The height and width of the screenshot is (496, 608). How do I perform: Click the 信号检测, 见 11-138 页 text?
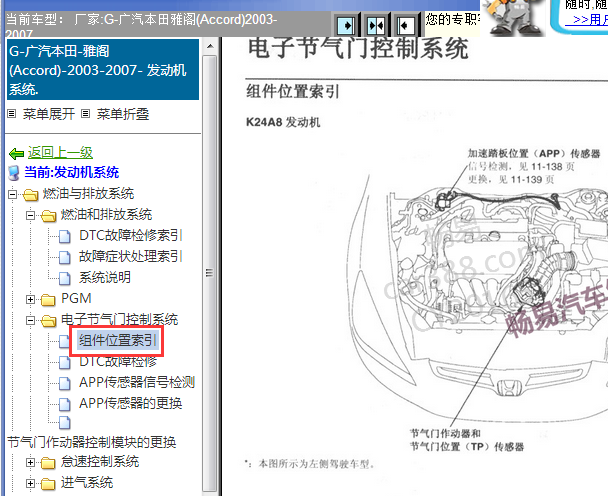pos(521,167)
